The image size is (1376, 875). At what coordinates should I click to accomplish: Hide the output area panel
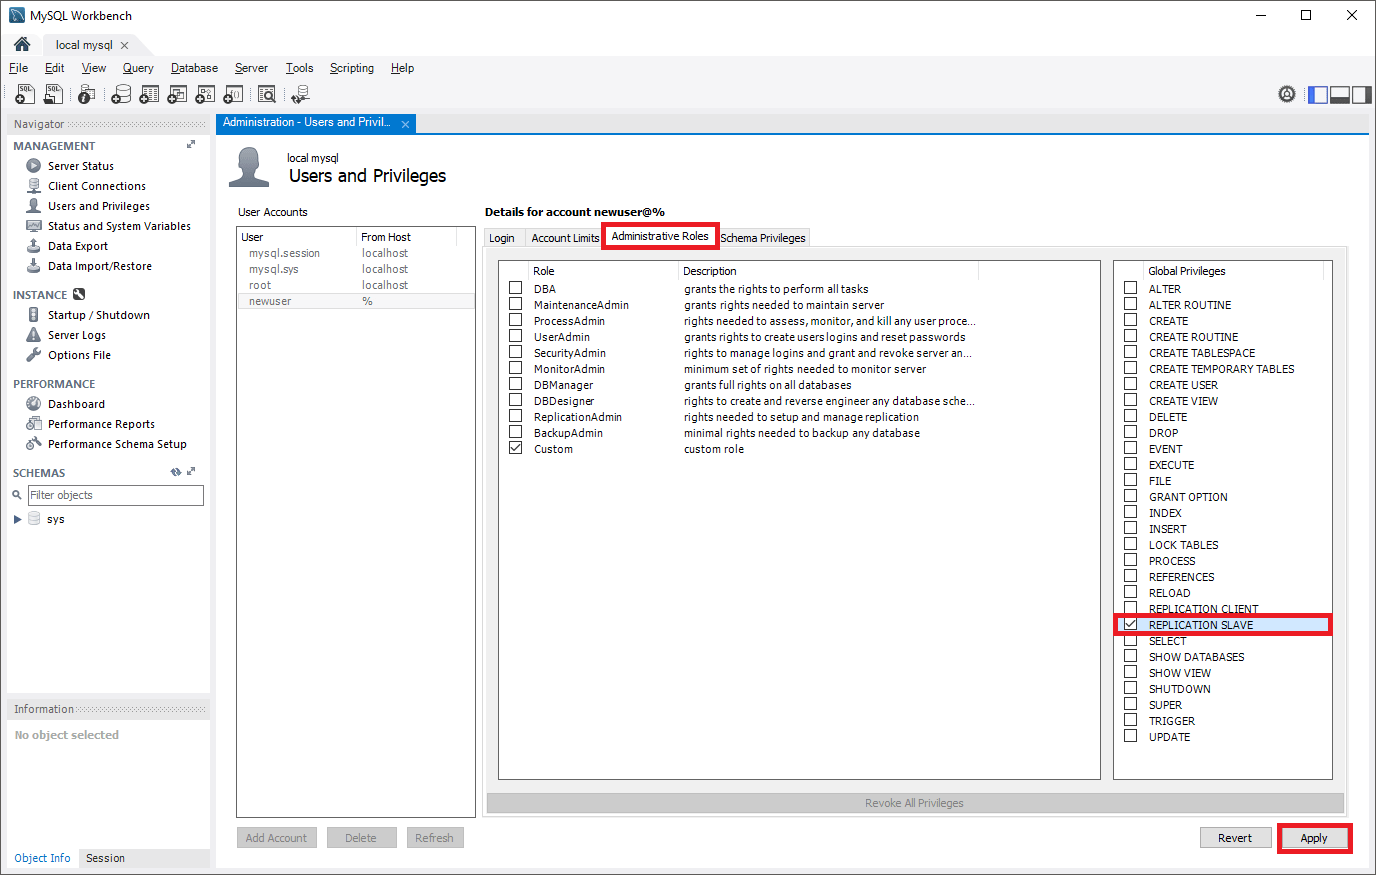1340,93
